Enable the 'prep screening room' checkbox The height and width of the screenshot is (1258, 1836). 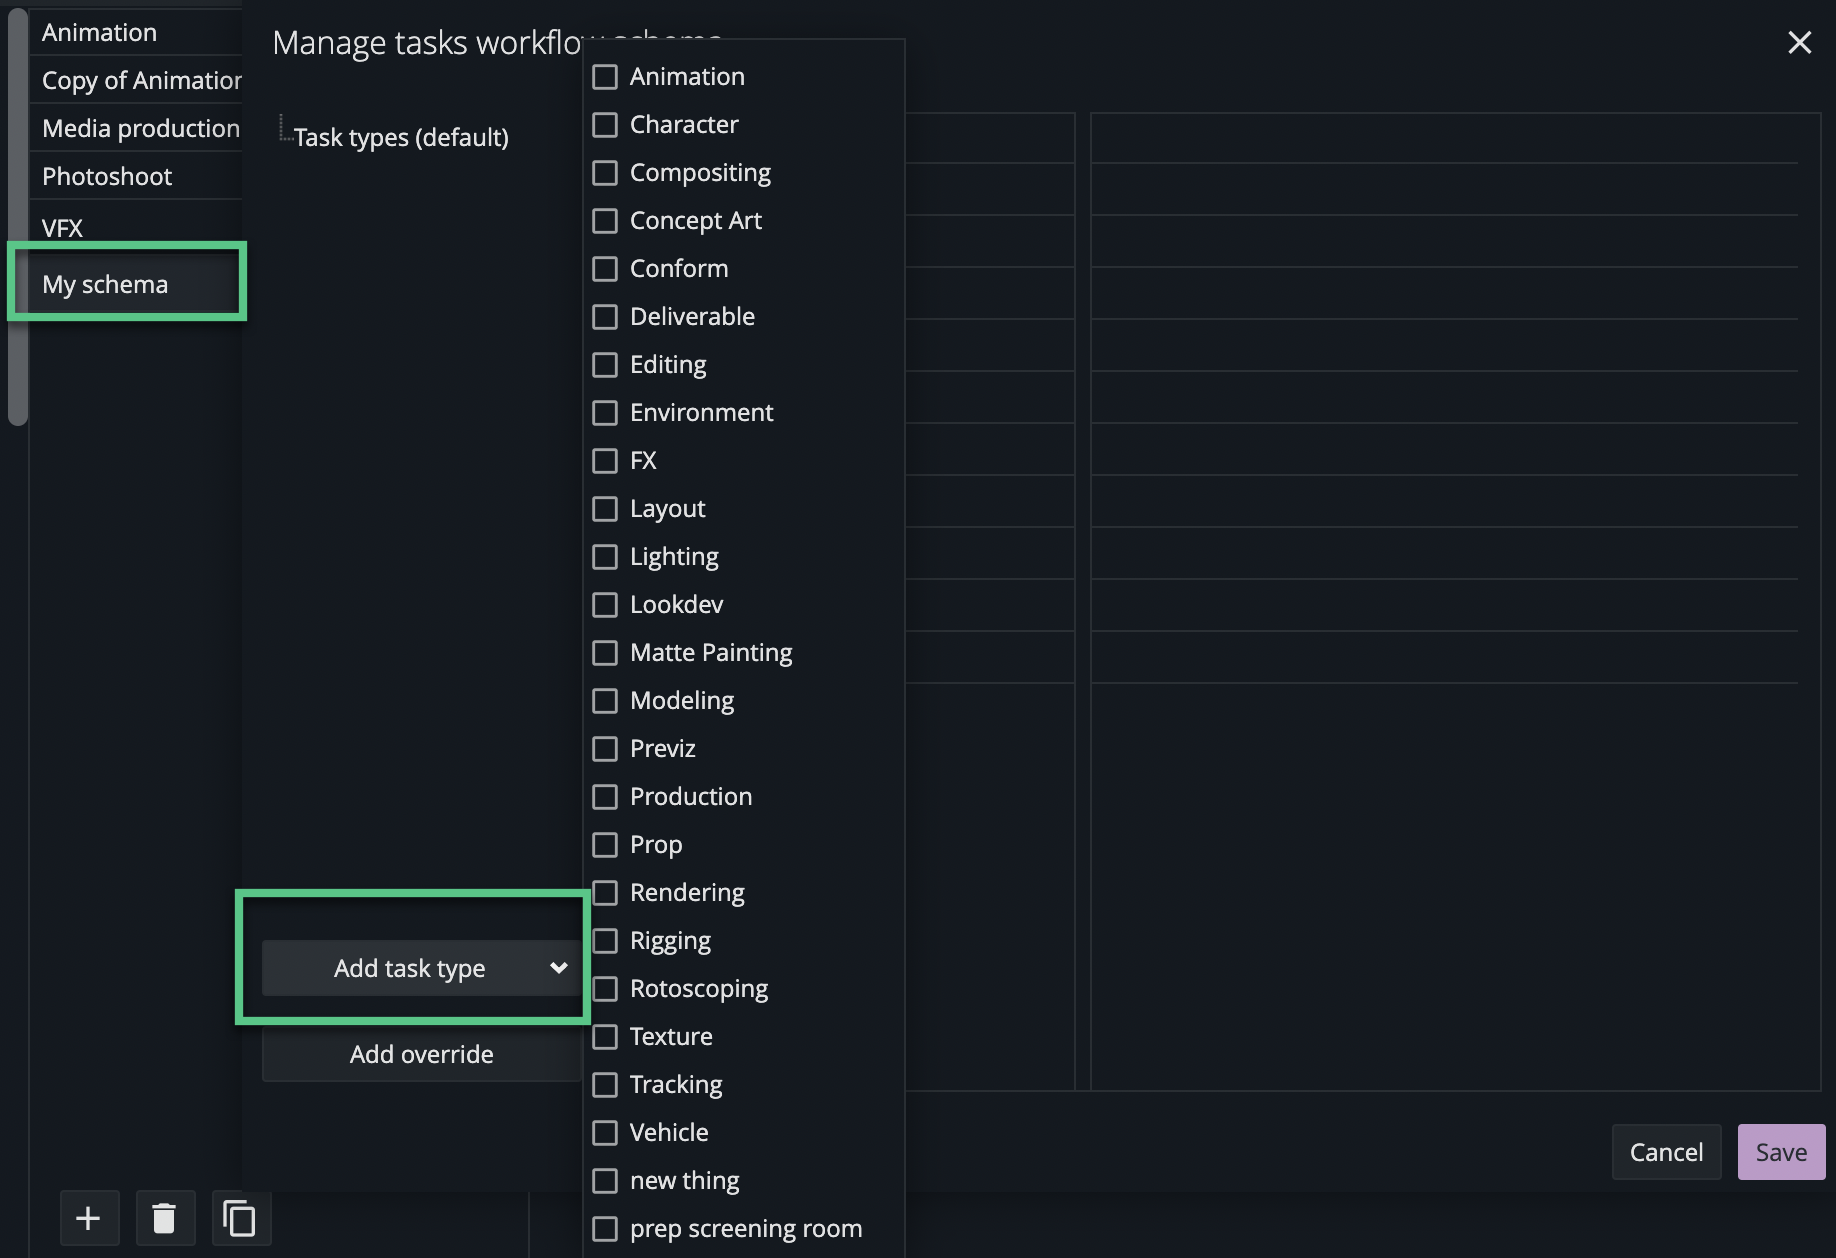605,1229
